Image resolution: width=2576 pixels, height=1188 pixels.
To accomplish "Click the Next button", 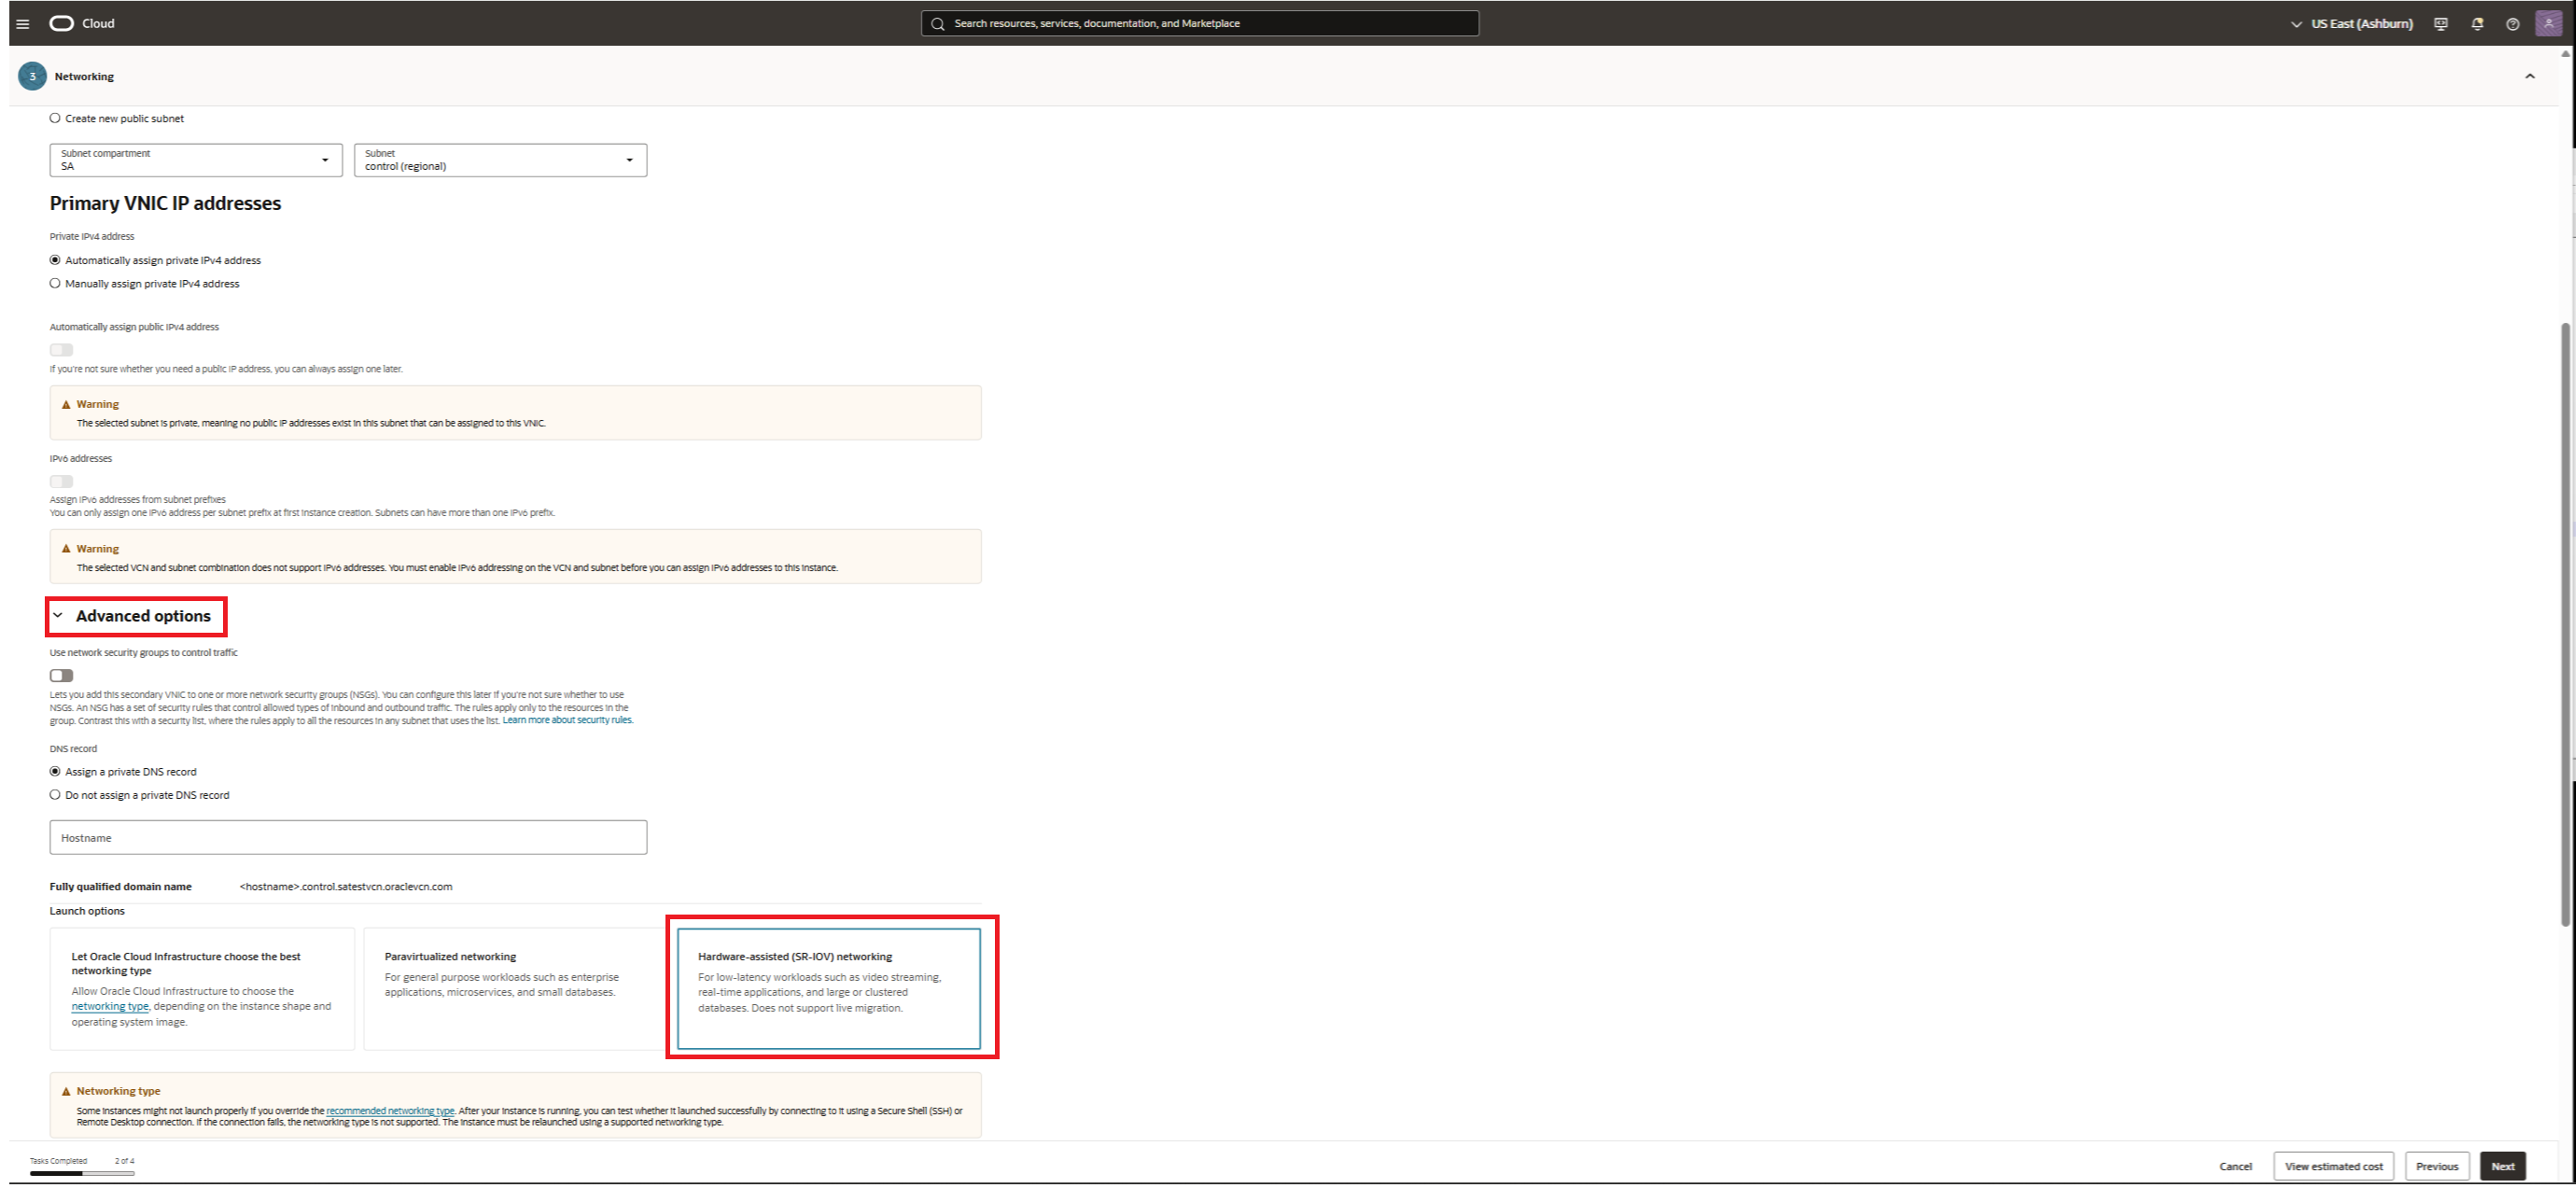I will point(2502,1166).
